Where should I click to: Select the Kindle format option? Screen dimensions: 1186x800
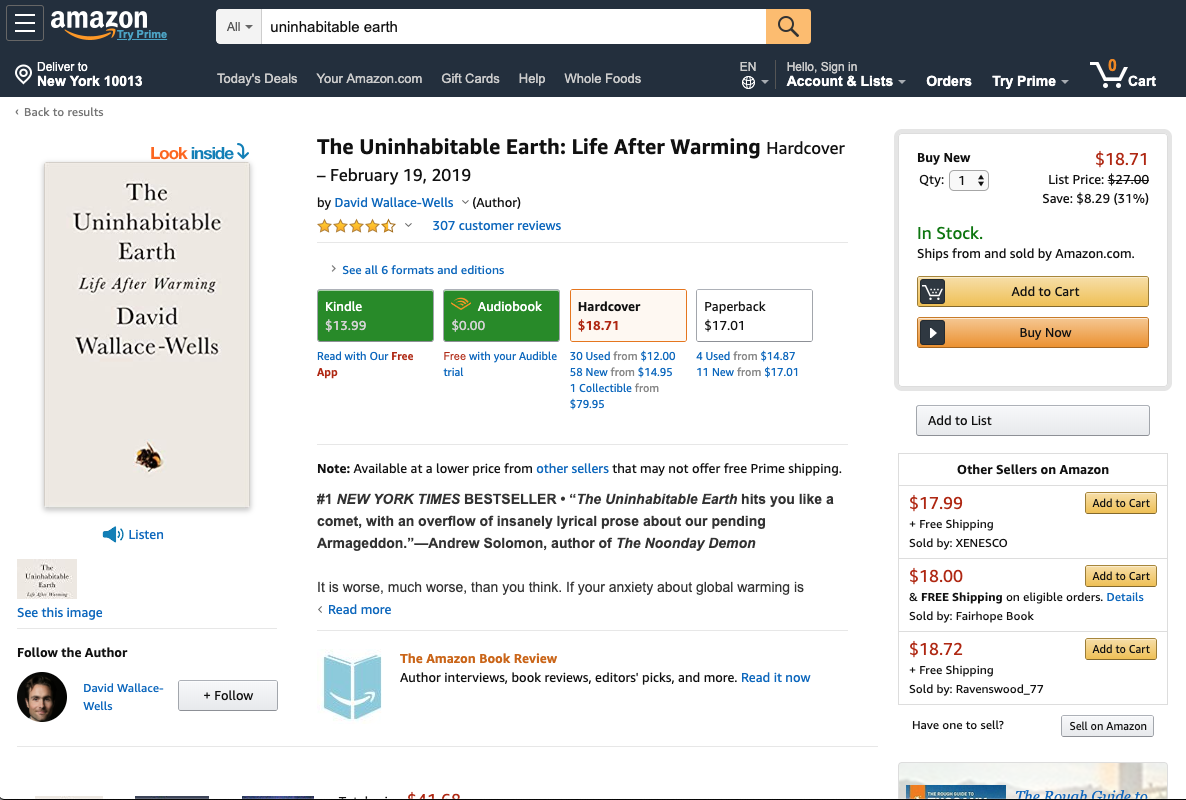(x=375, y=315)
